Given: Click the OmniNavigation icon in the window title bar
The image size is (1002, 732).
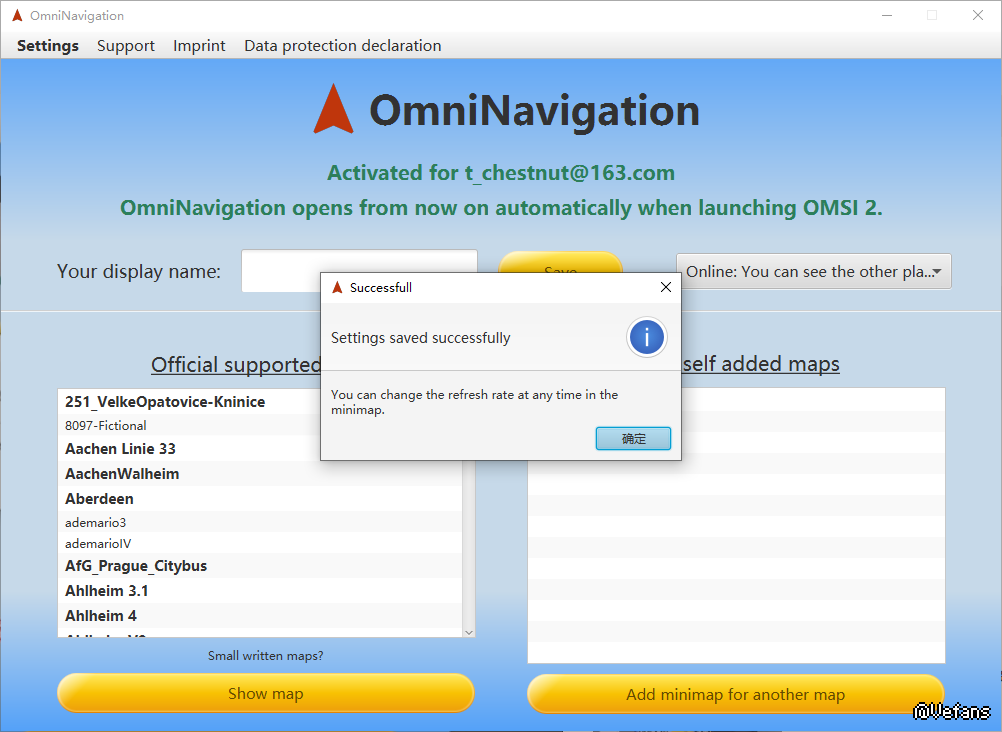Looking at the screenshot, I should tap(17, 15).
